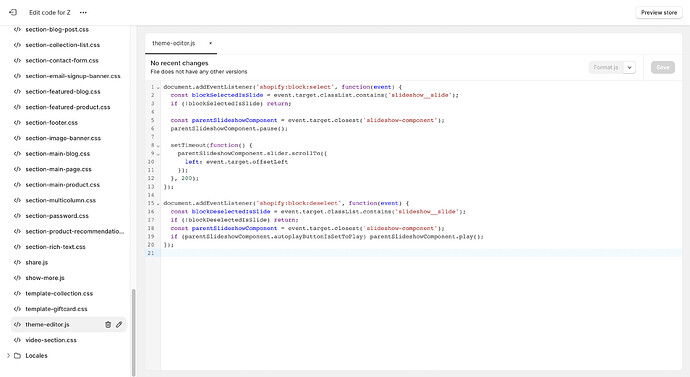Open the Format js dropdown arrow
The width and height of the screenshot is (690, 377).
tap(630, 67)
